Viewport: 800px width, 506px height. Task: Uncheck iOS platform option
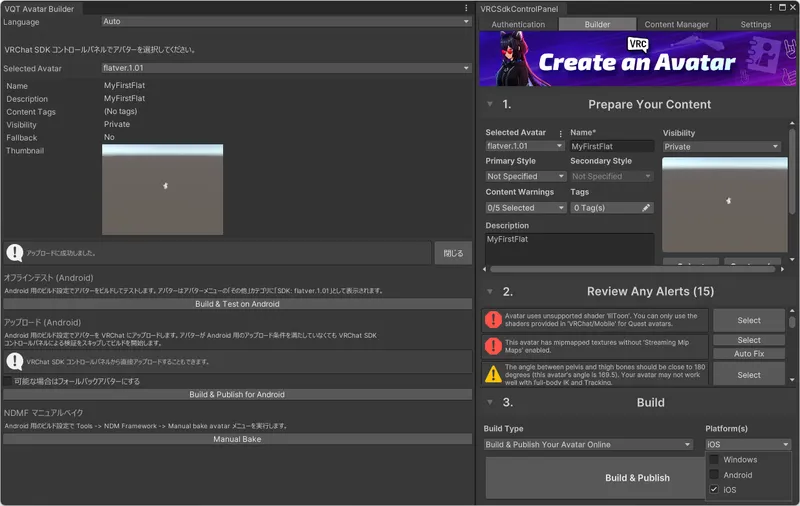[x=714, y=490]
